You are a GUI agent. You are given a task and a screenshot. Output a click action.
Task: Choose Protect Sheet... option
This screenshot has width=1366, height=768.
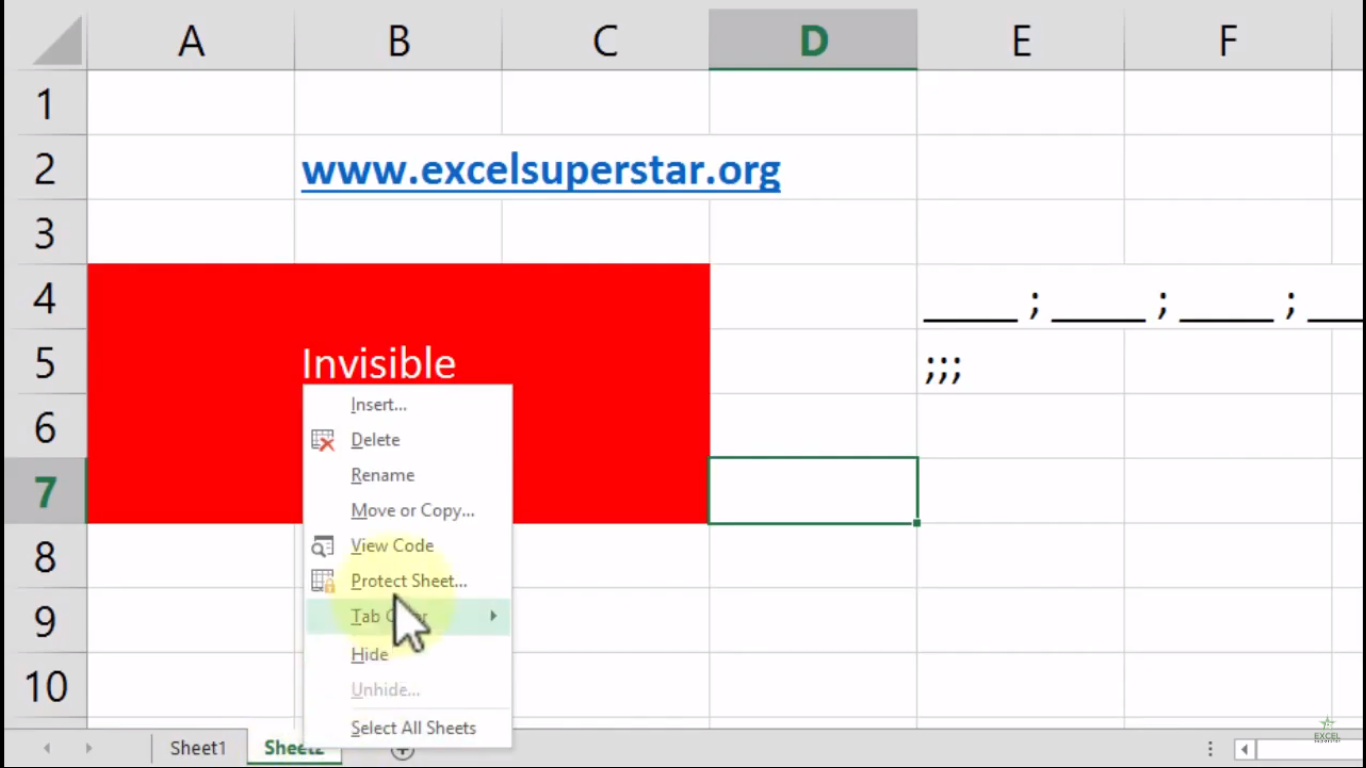tap(408, 581)
